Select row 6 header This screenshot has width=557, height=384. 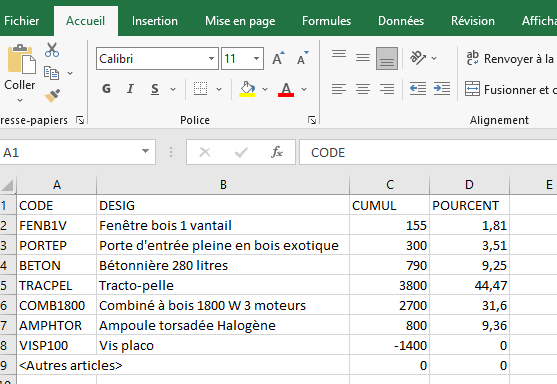pos(8,305)
